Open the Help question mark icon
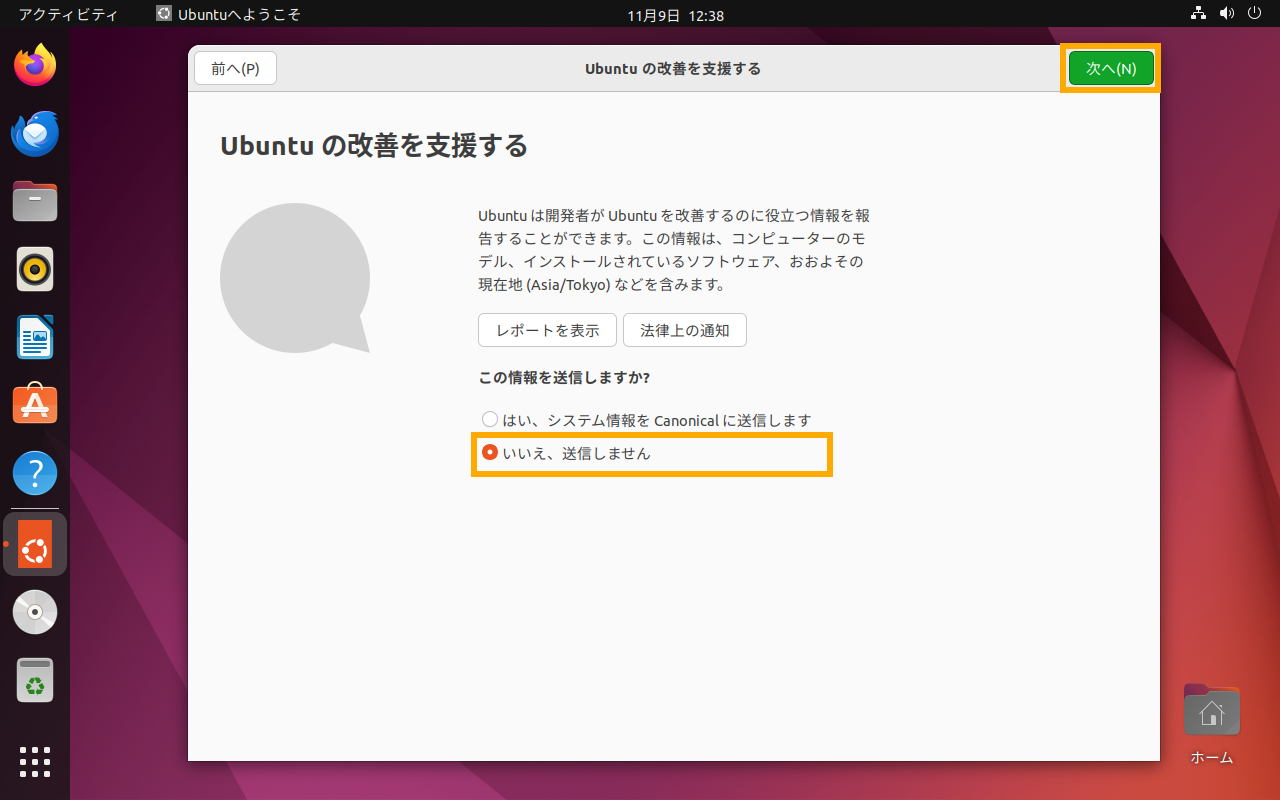The height and width of the screenshot is (800, 1280). tap(35, 472)
